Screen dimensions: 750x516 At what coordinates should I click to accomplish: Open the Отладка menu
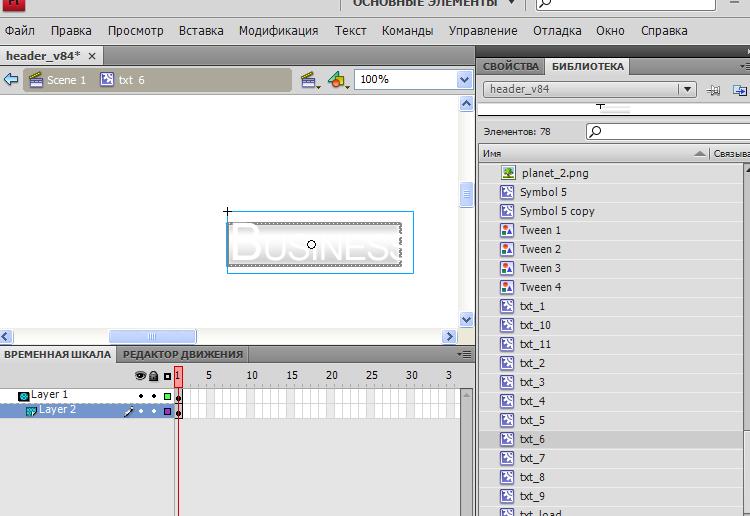pyautogui.click(x=557, y=31)
